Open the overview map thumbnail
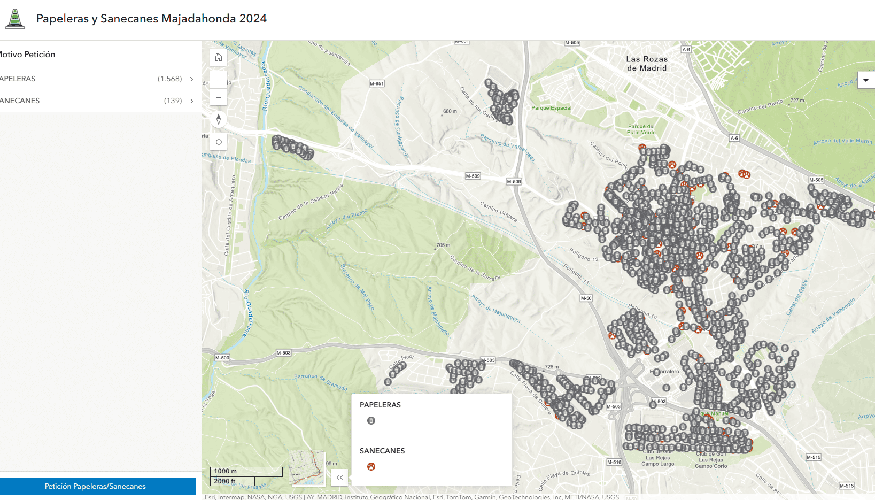Viewport: 875px width, 500px height. pos(307,468)
